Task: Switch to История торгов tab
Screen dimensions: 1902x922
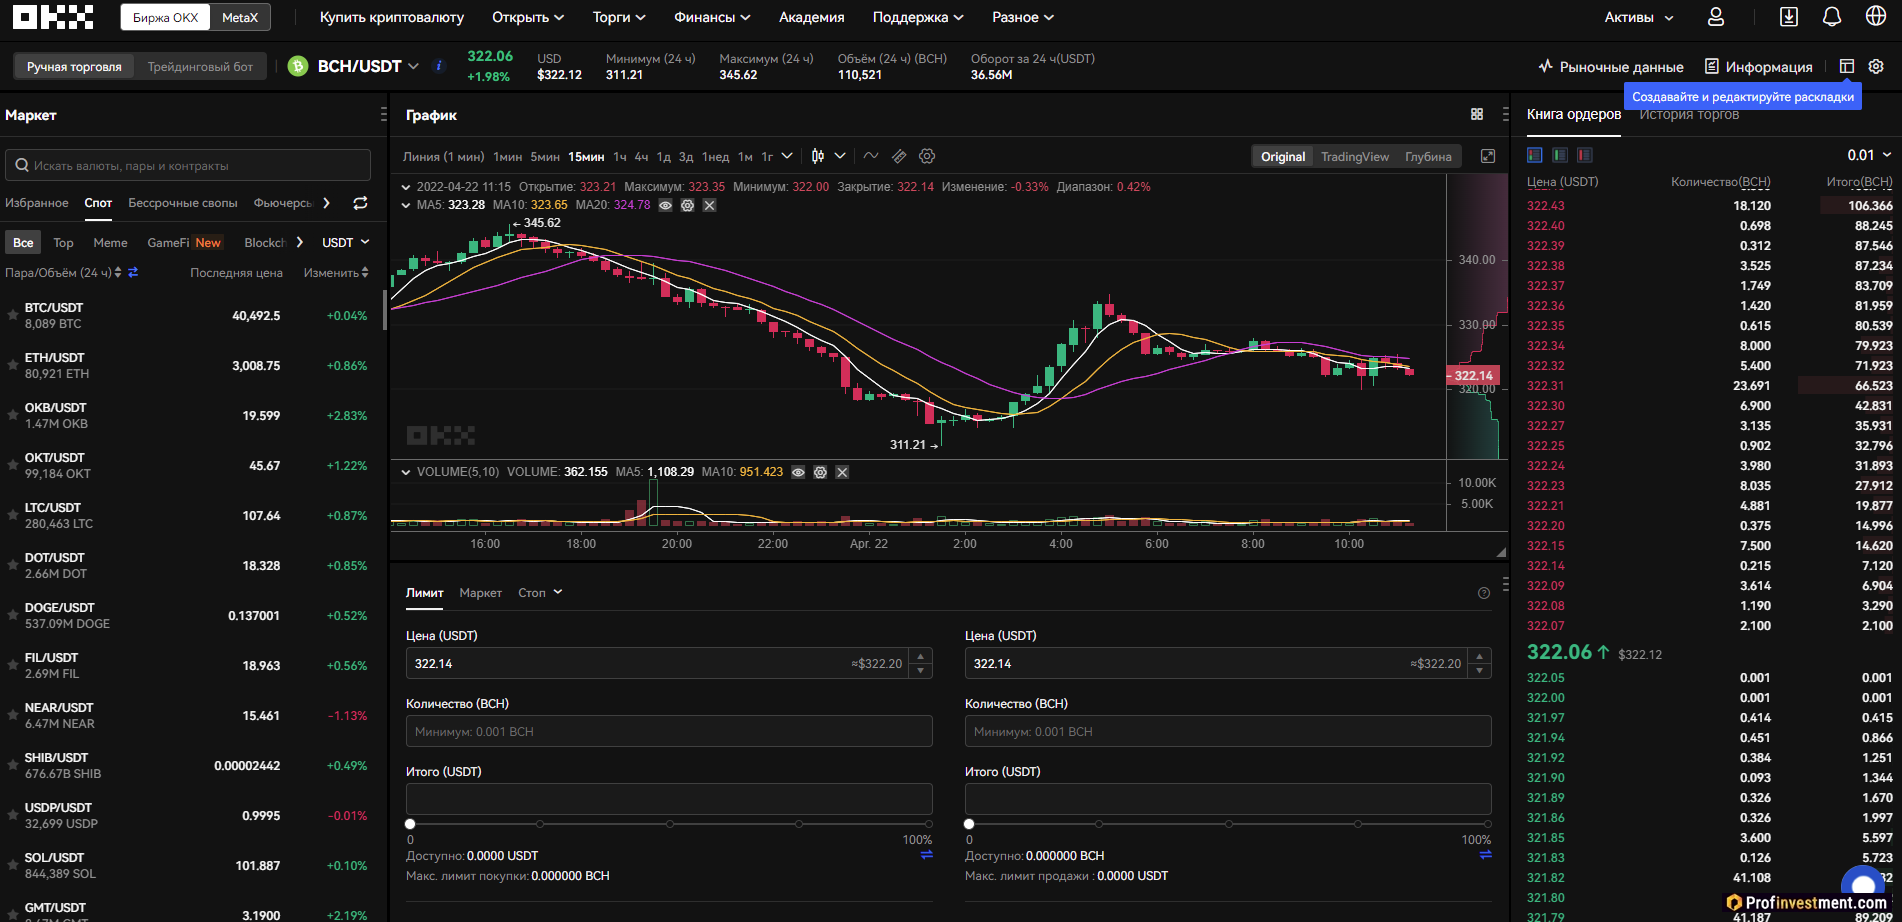Action: point(1689,114)
